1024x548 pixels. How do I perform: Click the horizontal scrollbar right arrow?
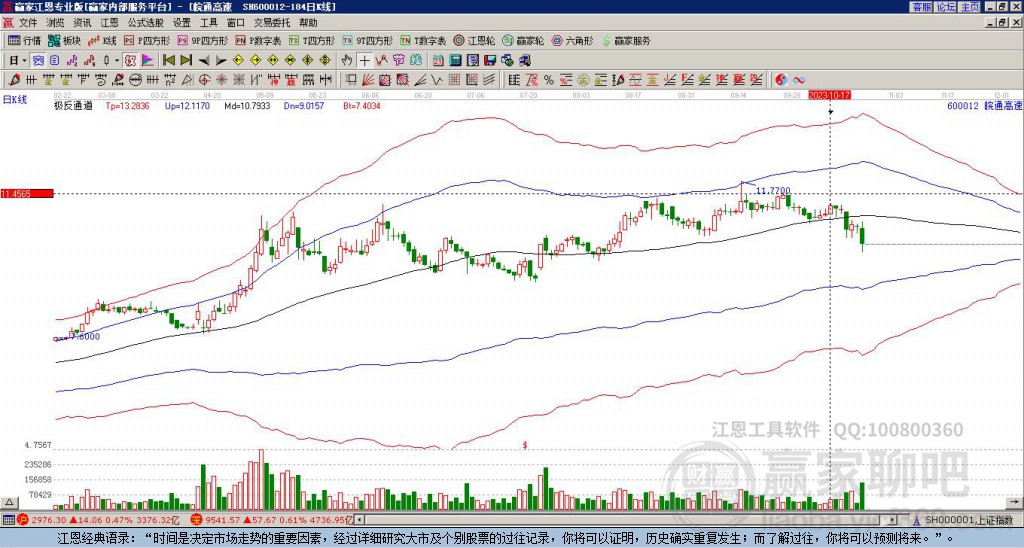(892, 520)
